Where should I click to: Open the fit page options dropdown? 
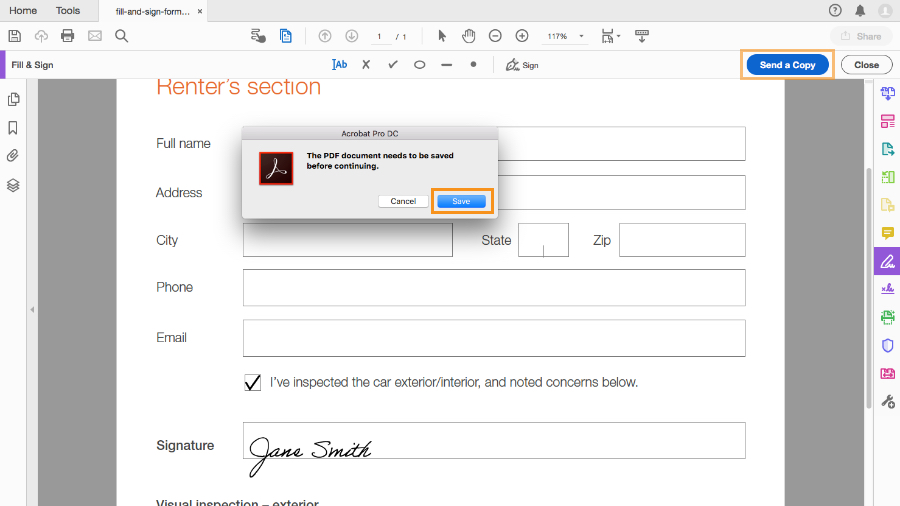tap(610, 36)
